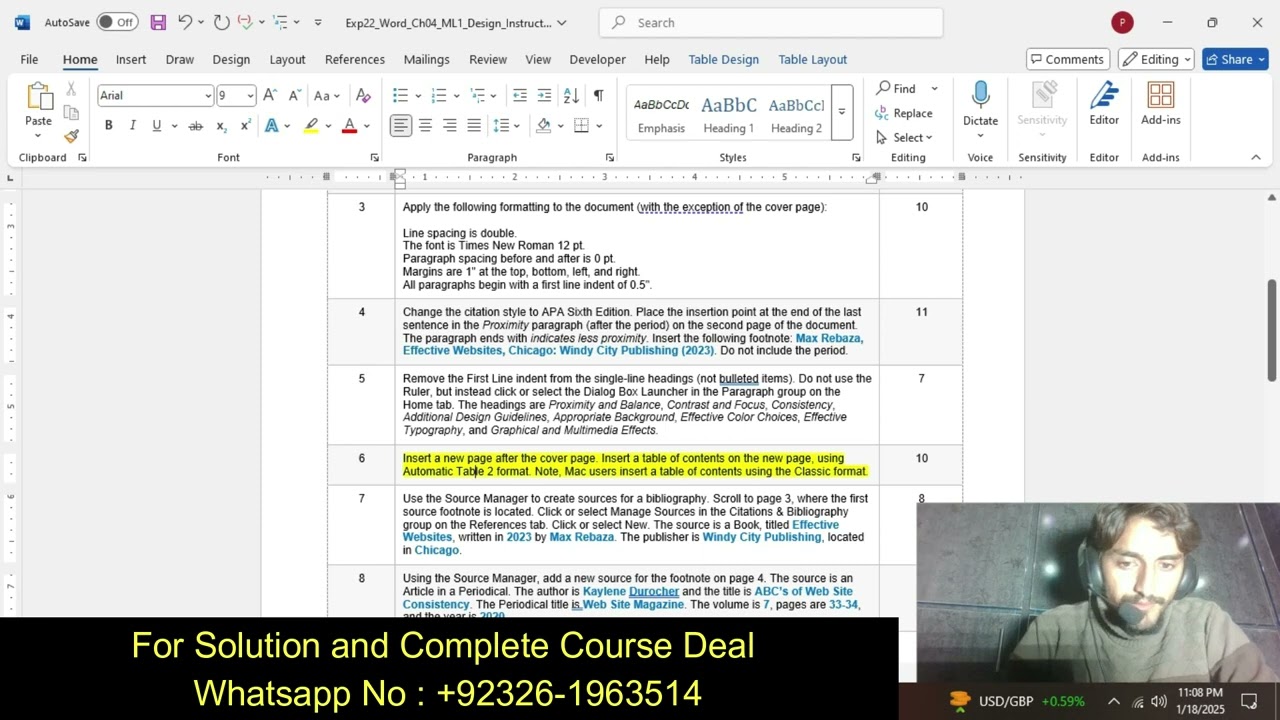Open Windows notification center icon
Screen dimensions: 1280x720
click(x=1249, y=701)
